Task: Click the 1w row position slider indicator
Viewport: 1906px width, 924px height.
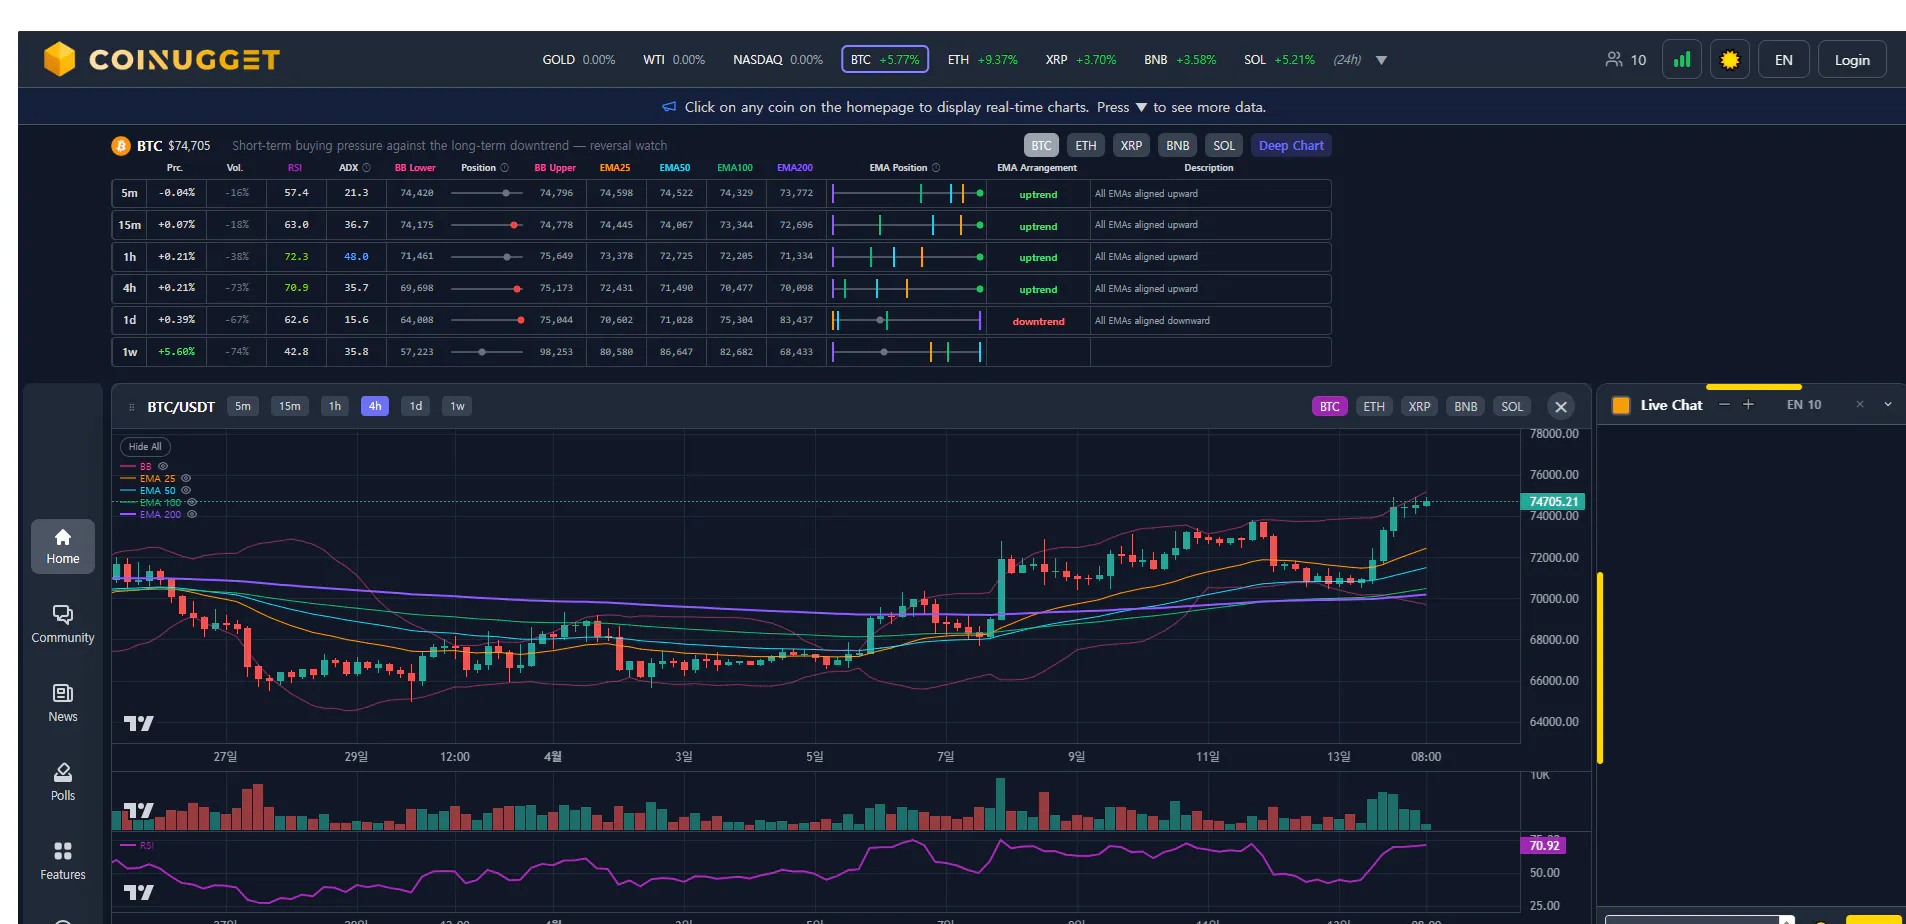Action: [482, 352]
